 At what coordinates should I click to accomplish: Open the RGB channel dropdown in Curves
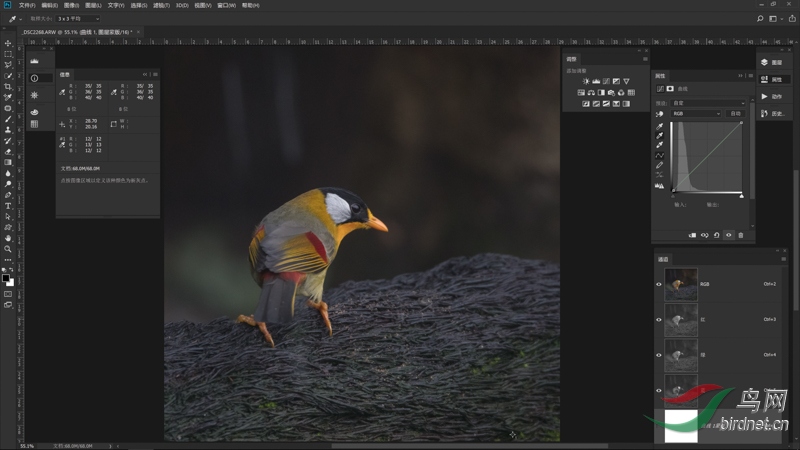coord(696,114)
